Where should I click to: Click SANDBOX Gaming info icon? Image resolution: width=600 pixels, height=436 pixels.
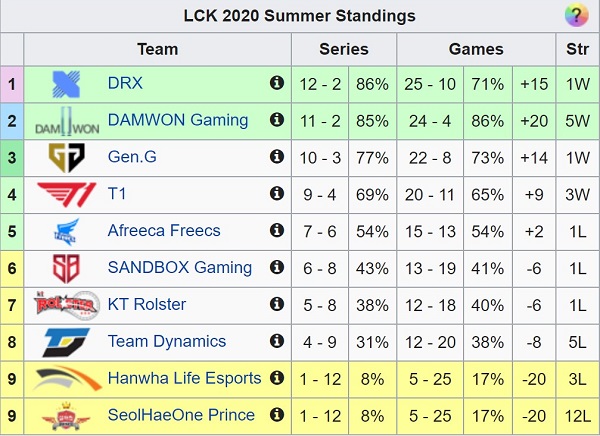point(277,268)
